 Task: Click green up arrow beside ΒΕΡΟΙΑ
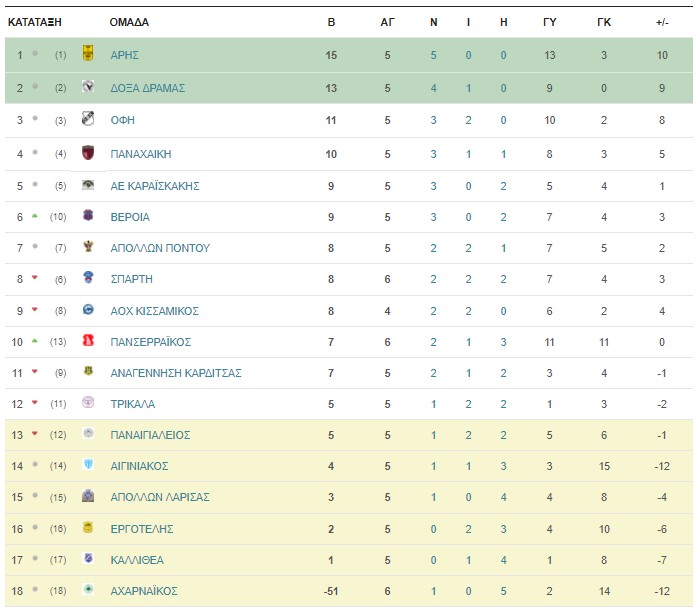tap(35, 216)
